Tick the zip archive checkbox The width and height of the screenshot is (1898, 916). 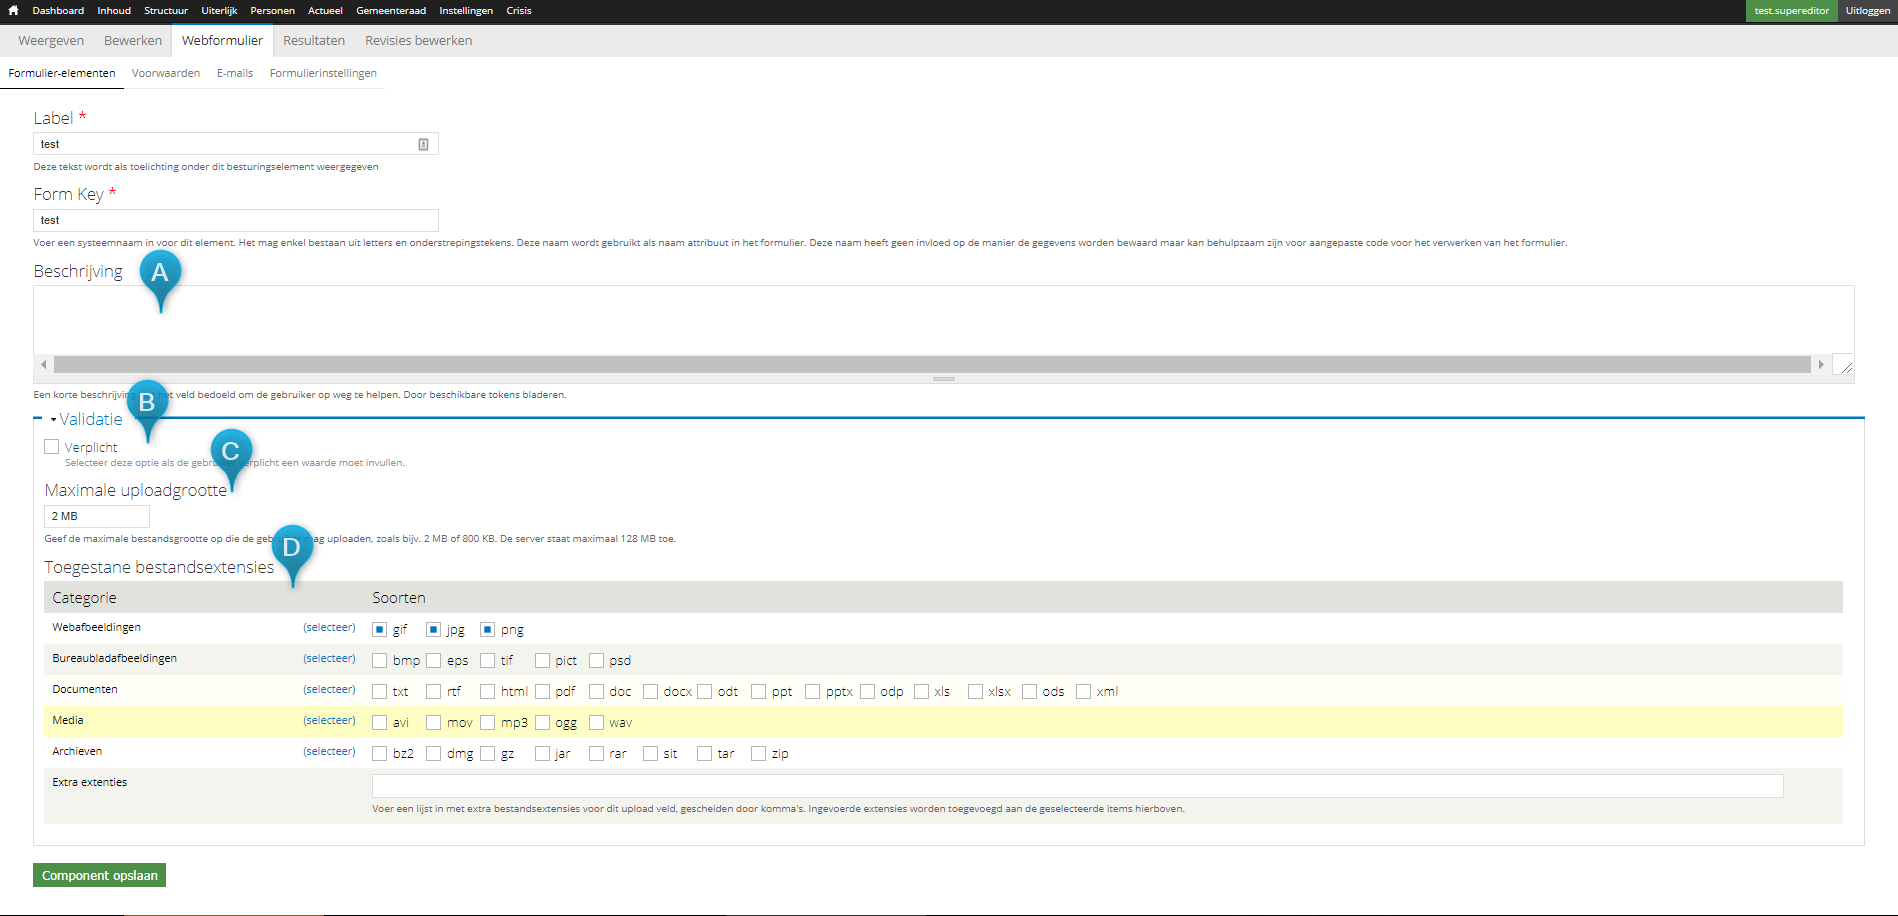(x=758, y=754)
